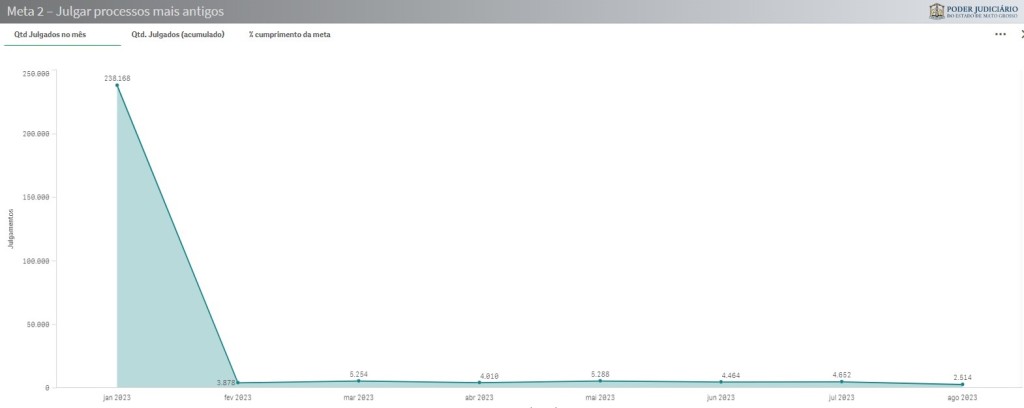The height and width of the screenshot is (408, 1024).
Task: Open the three-dots options menu
Action: coord(1000,34)
